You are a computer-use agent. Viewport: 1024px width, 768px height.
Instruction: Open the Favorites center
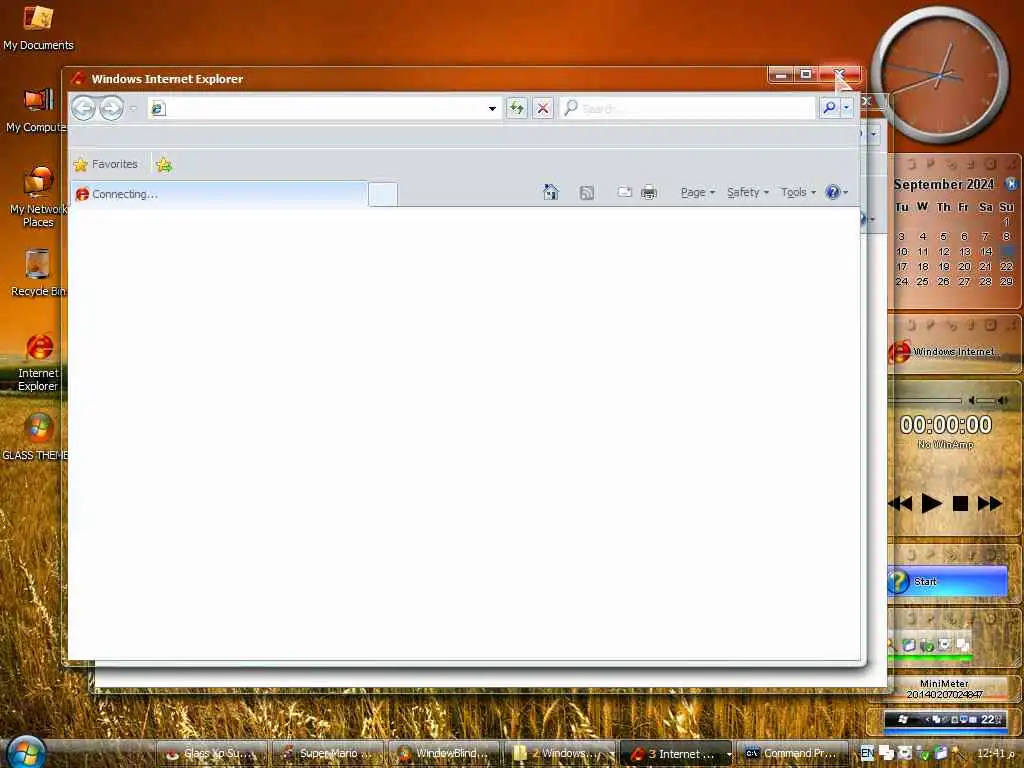click(106, 165)
